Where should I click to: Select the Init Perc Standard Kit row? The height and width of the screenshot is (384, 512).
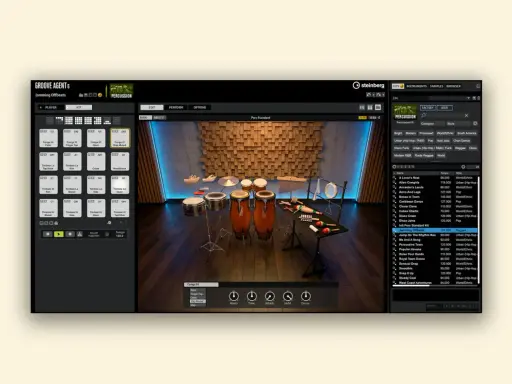tap(435, 225)
